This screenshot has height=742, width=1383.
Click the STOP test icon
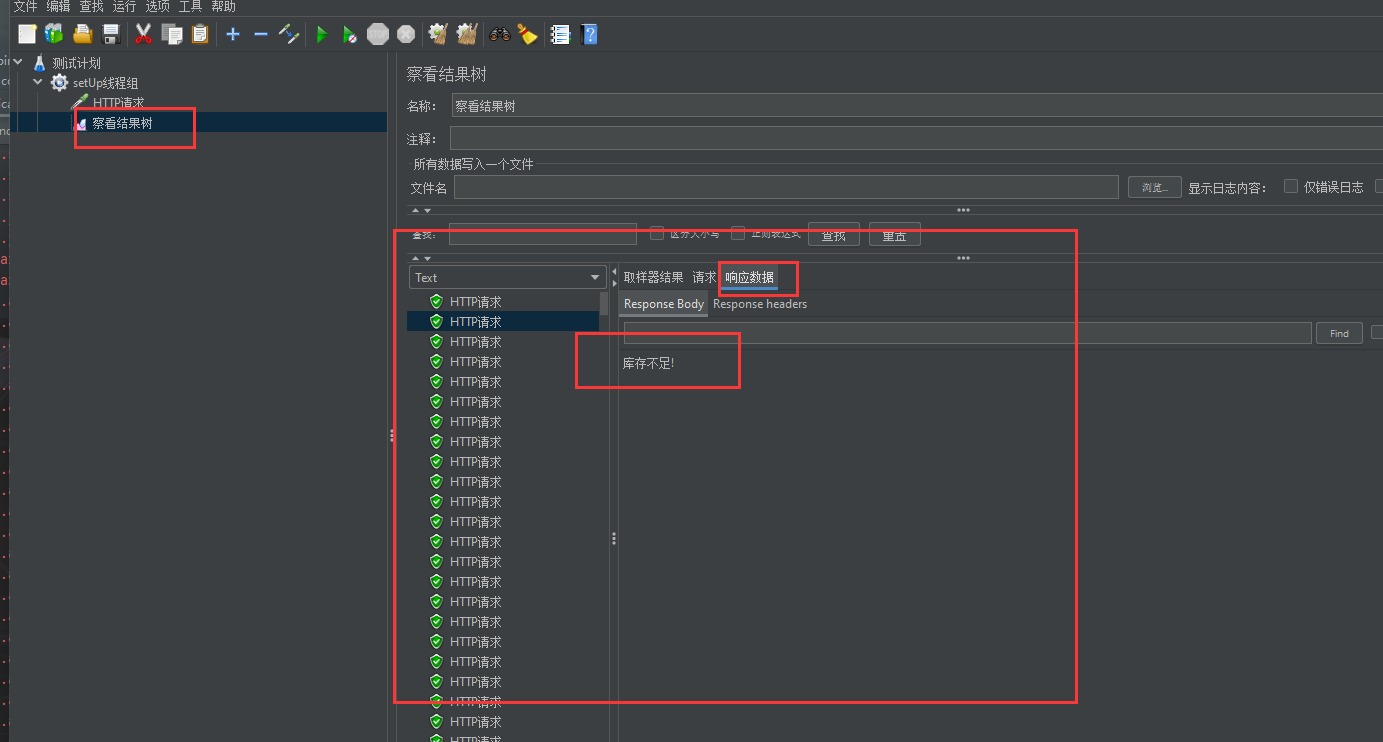(x=377, y=35)
